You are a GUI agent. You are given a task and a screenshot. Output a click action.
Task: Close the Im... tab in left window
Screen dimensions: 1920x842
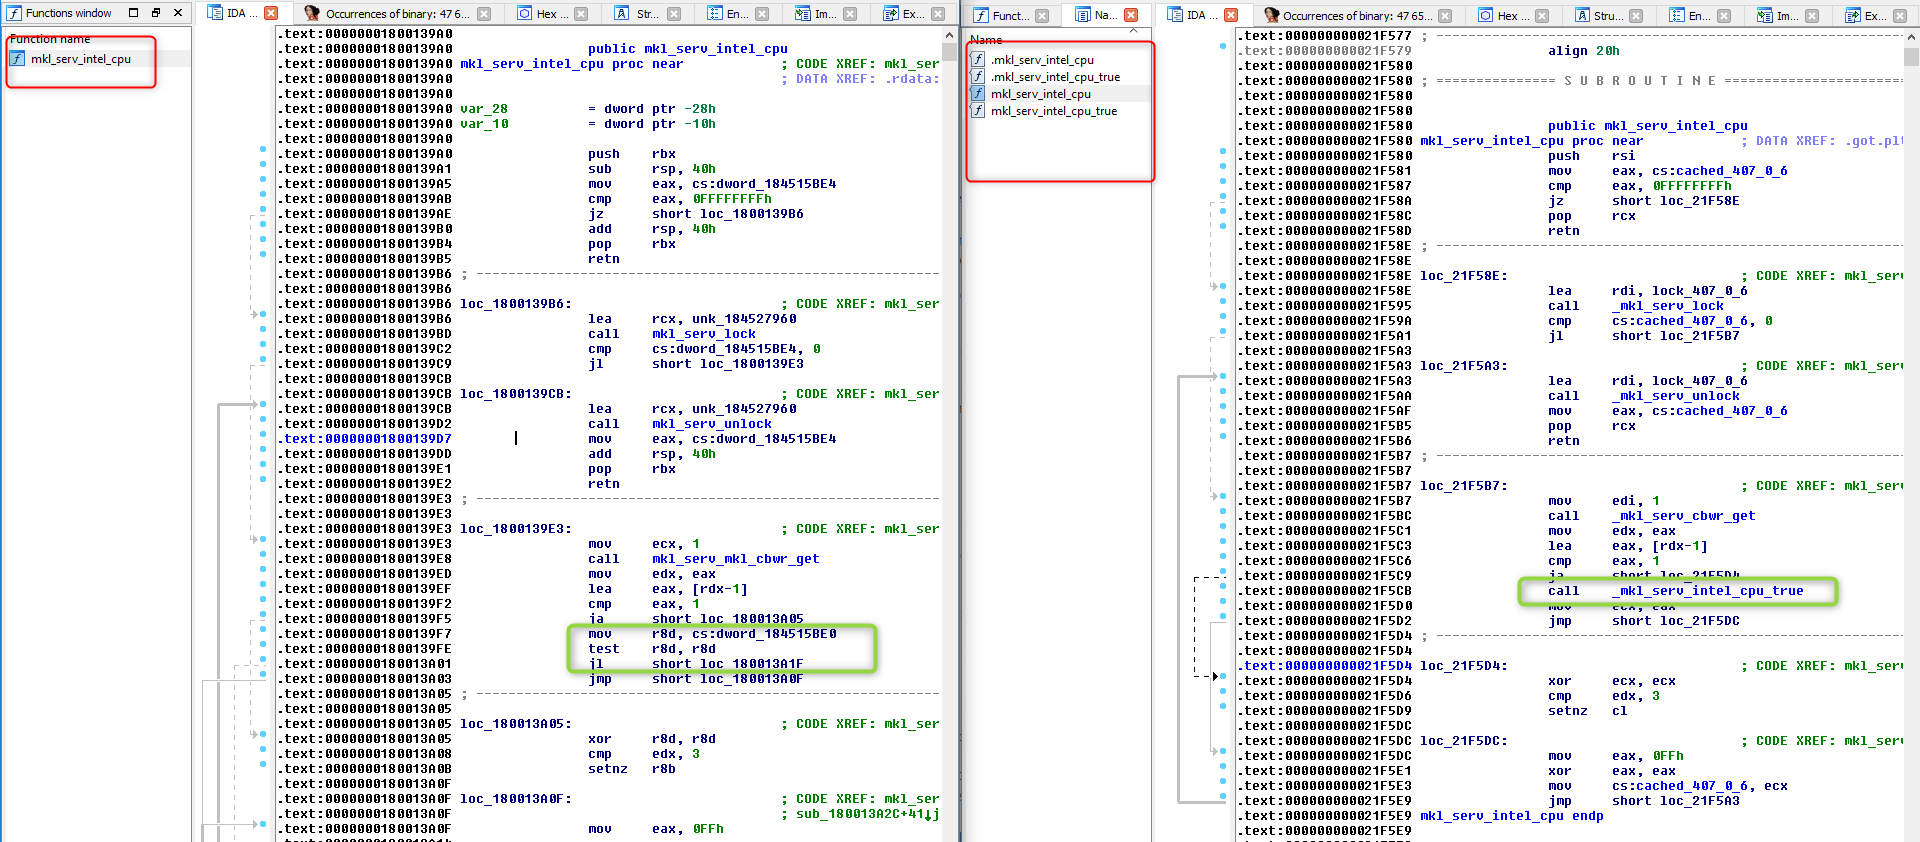pyautogui.click(x=850, y=14)
